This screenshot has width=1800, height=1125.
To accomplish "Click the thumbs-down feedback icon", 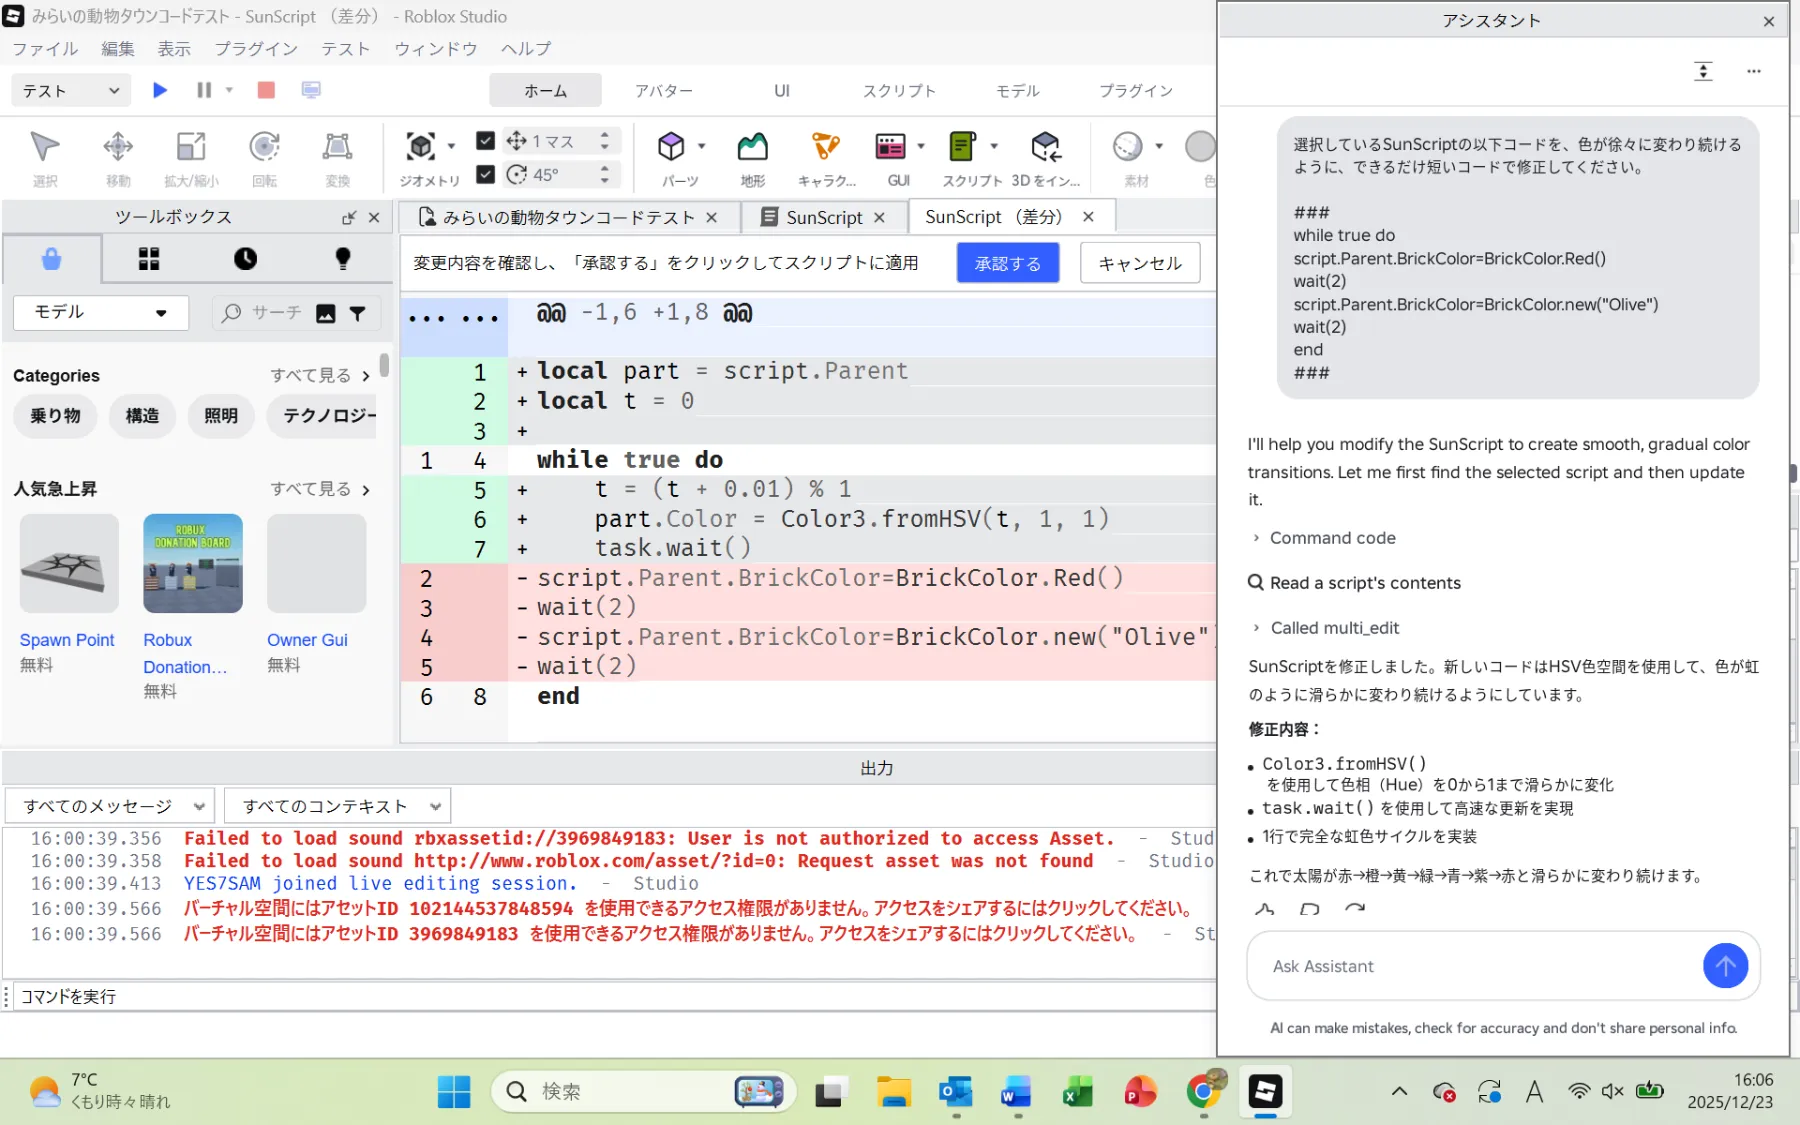I will click(x=1309, y=909).
